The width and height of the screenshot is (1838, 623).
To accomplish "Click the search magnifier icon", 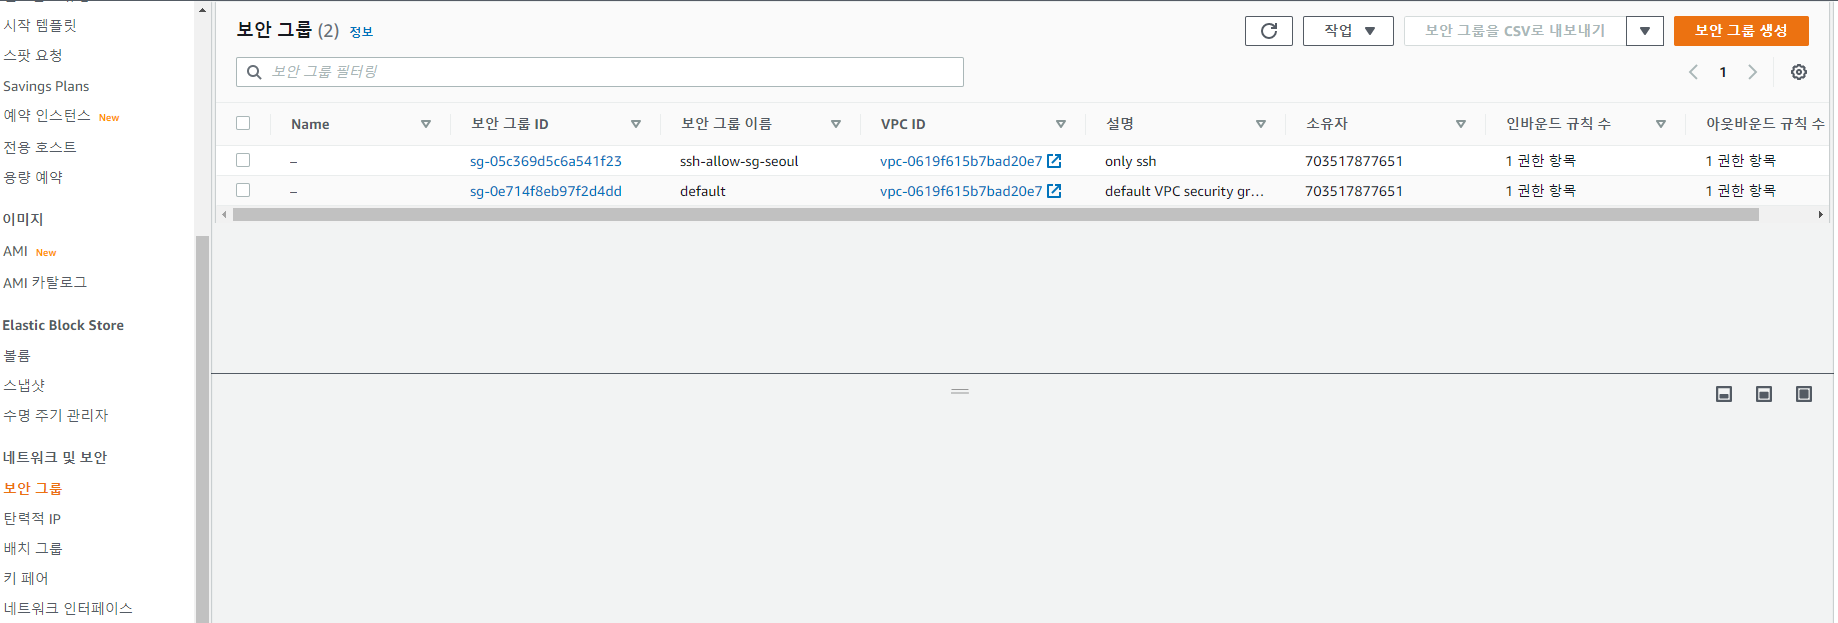I will pyautogui.click(x=254, y=72).
